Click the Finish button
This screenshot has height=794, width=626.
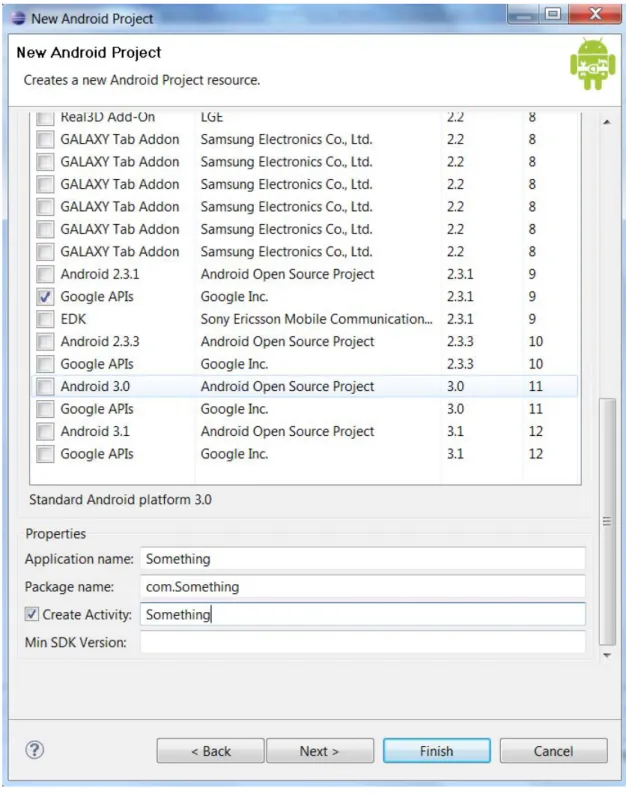click(x=437, y=750)
